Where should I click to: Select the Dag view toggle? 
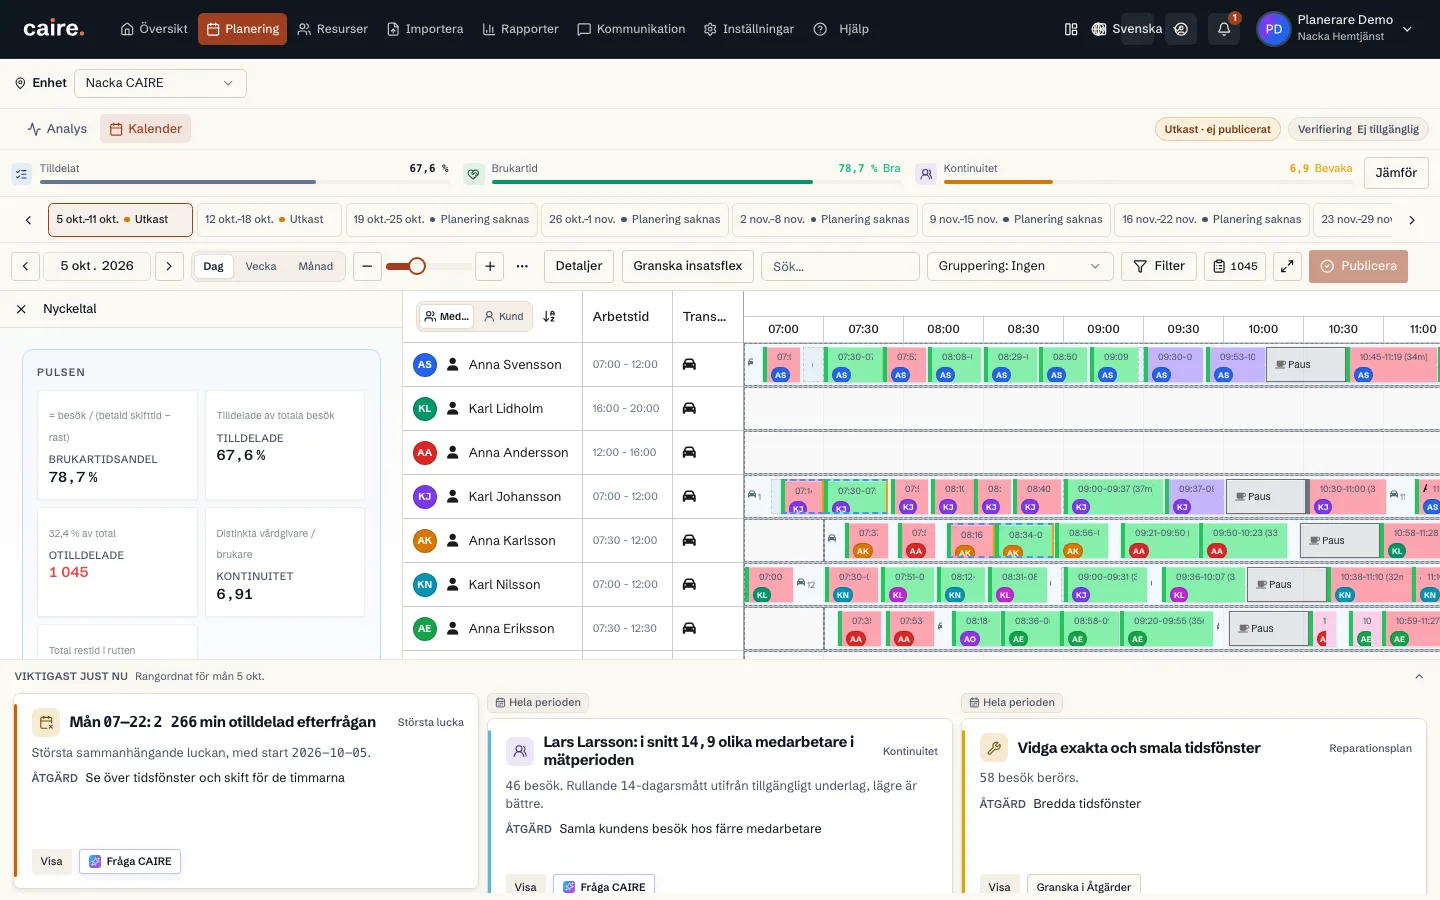213,266
